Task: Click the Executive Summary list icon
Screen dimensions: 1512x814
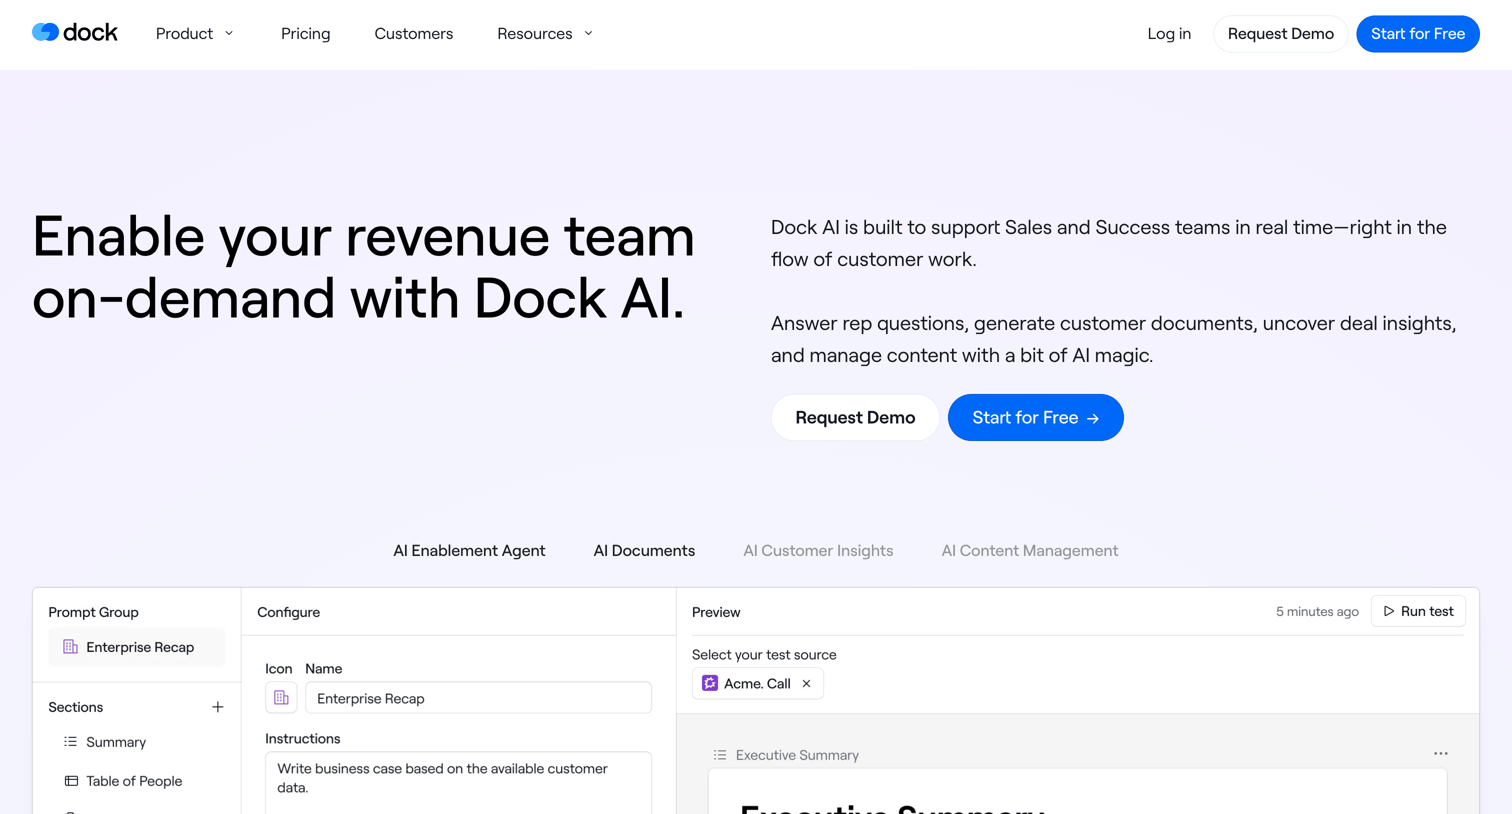Action: (x=720, y=755)
